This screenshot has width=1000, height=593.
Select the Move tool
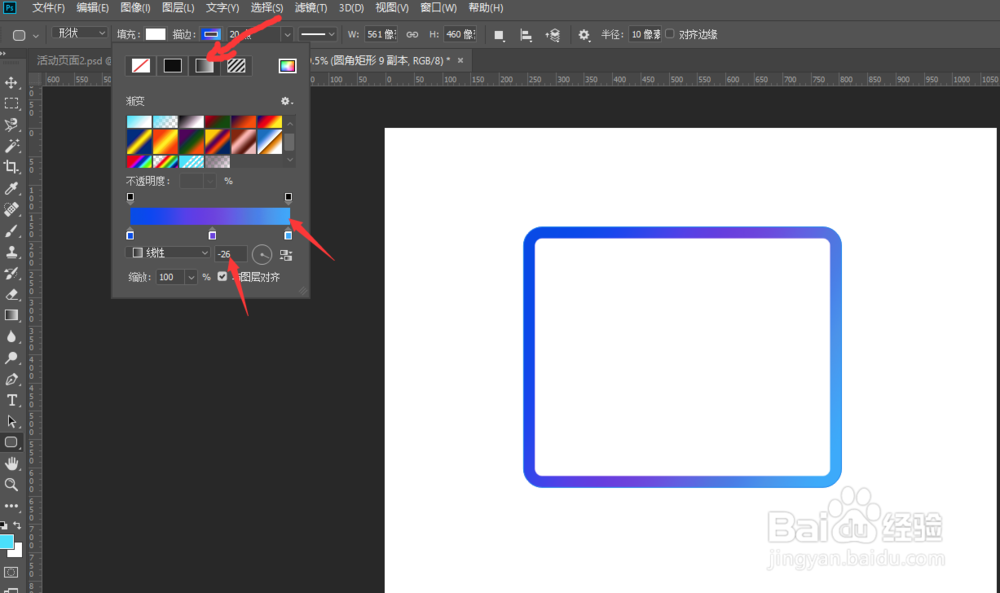pyautogui.click(x=11, y=82)
